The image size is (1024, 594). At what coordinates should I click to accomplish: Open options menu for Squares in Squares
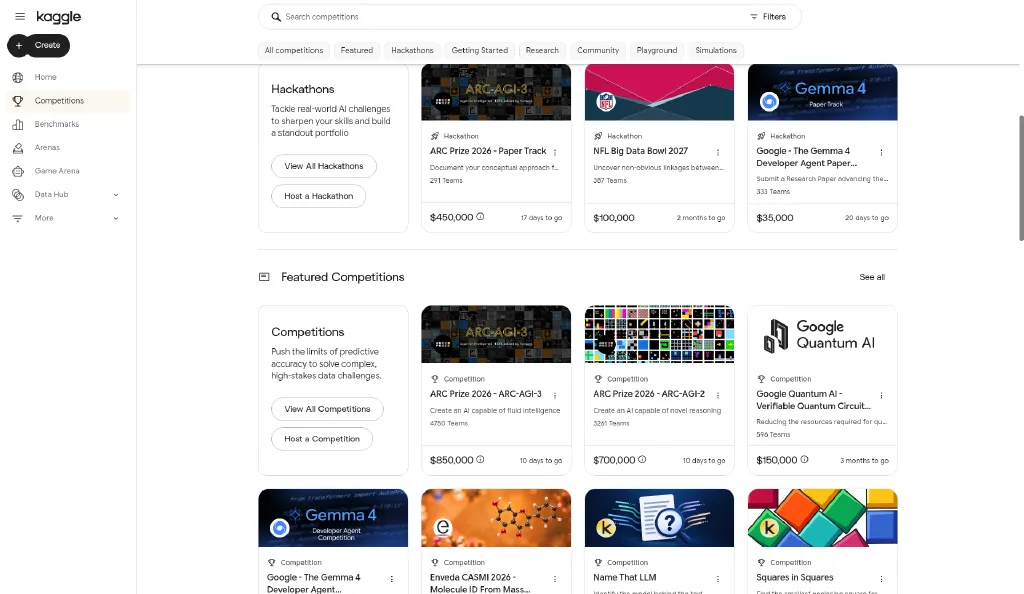[x=881, y=578]
